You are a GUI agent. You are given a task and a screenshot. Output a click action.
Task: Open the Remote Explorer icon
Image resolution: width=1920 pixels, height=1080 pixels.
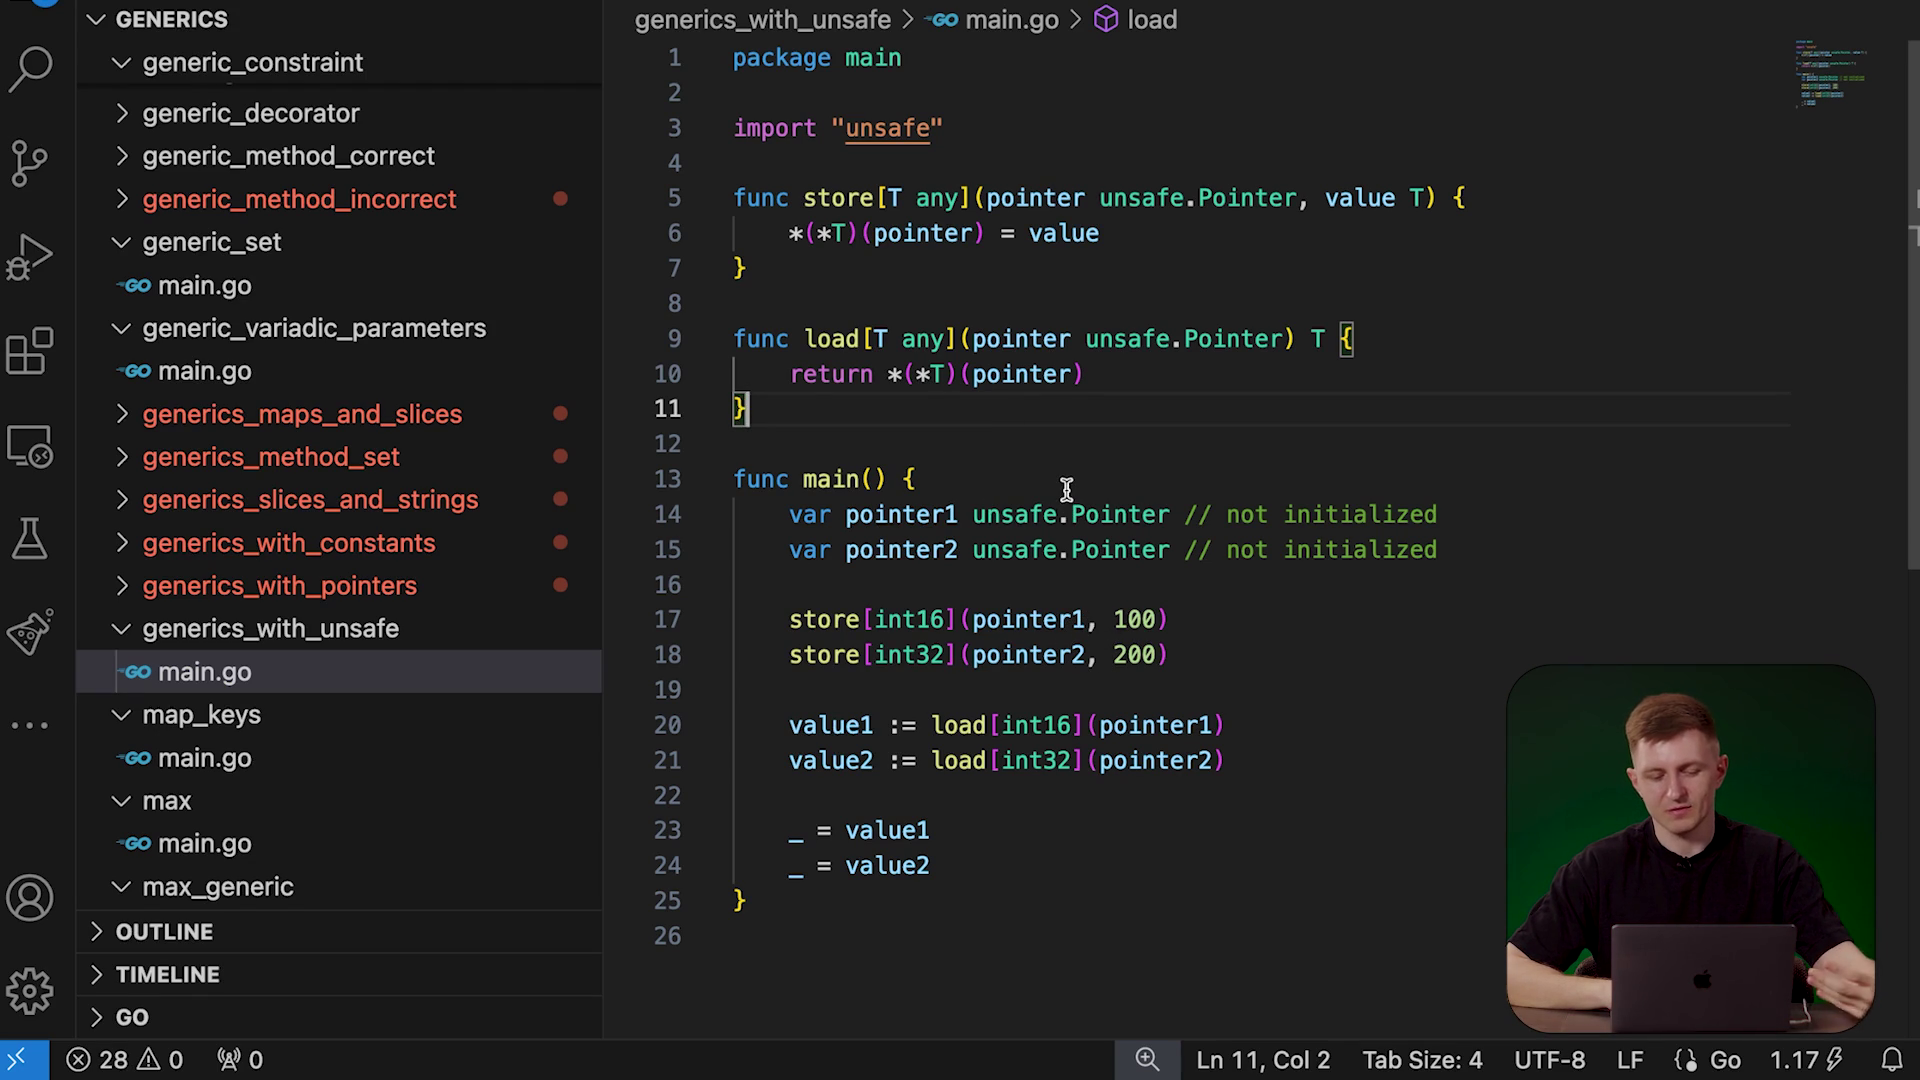click(x=30, y=446)
